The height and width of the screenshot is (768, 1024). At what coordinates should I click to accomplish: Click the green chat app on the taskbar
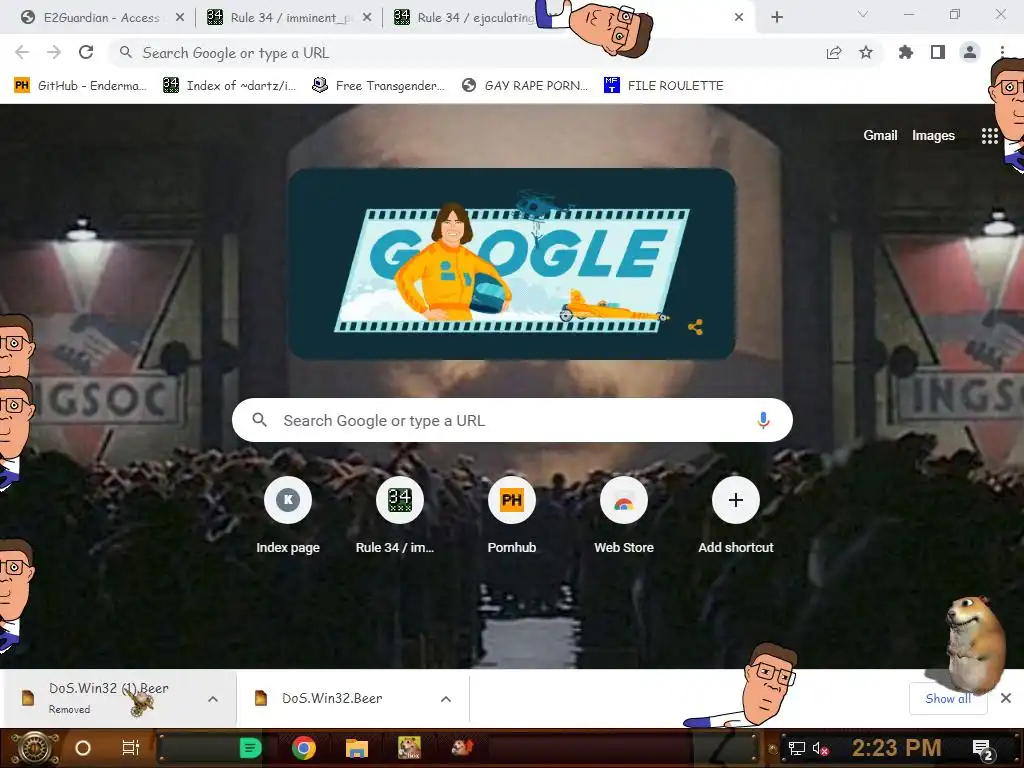250,748
